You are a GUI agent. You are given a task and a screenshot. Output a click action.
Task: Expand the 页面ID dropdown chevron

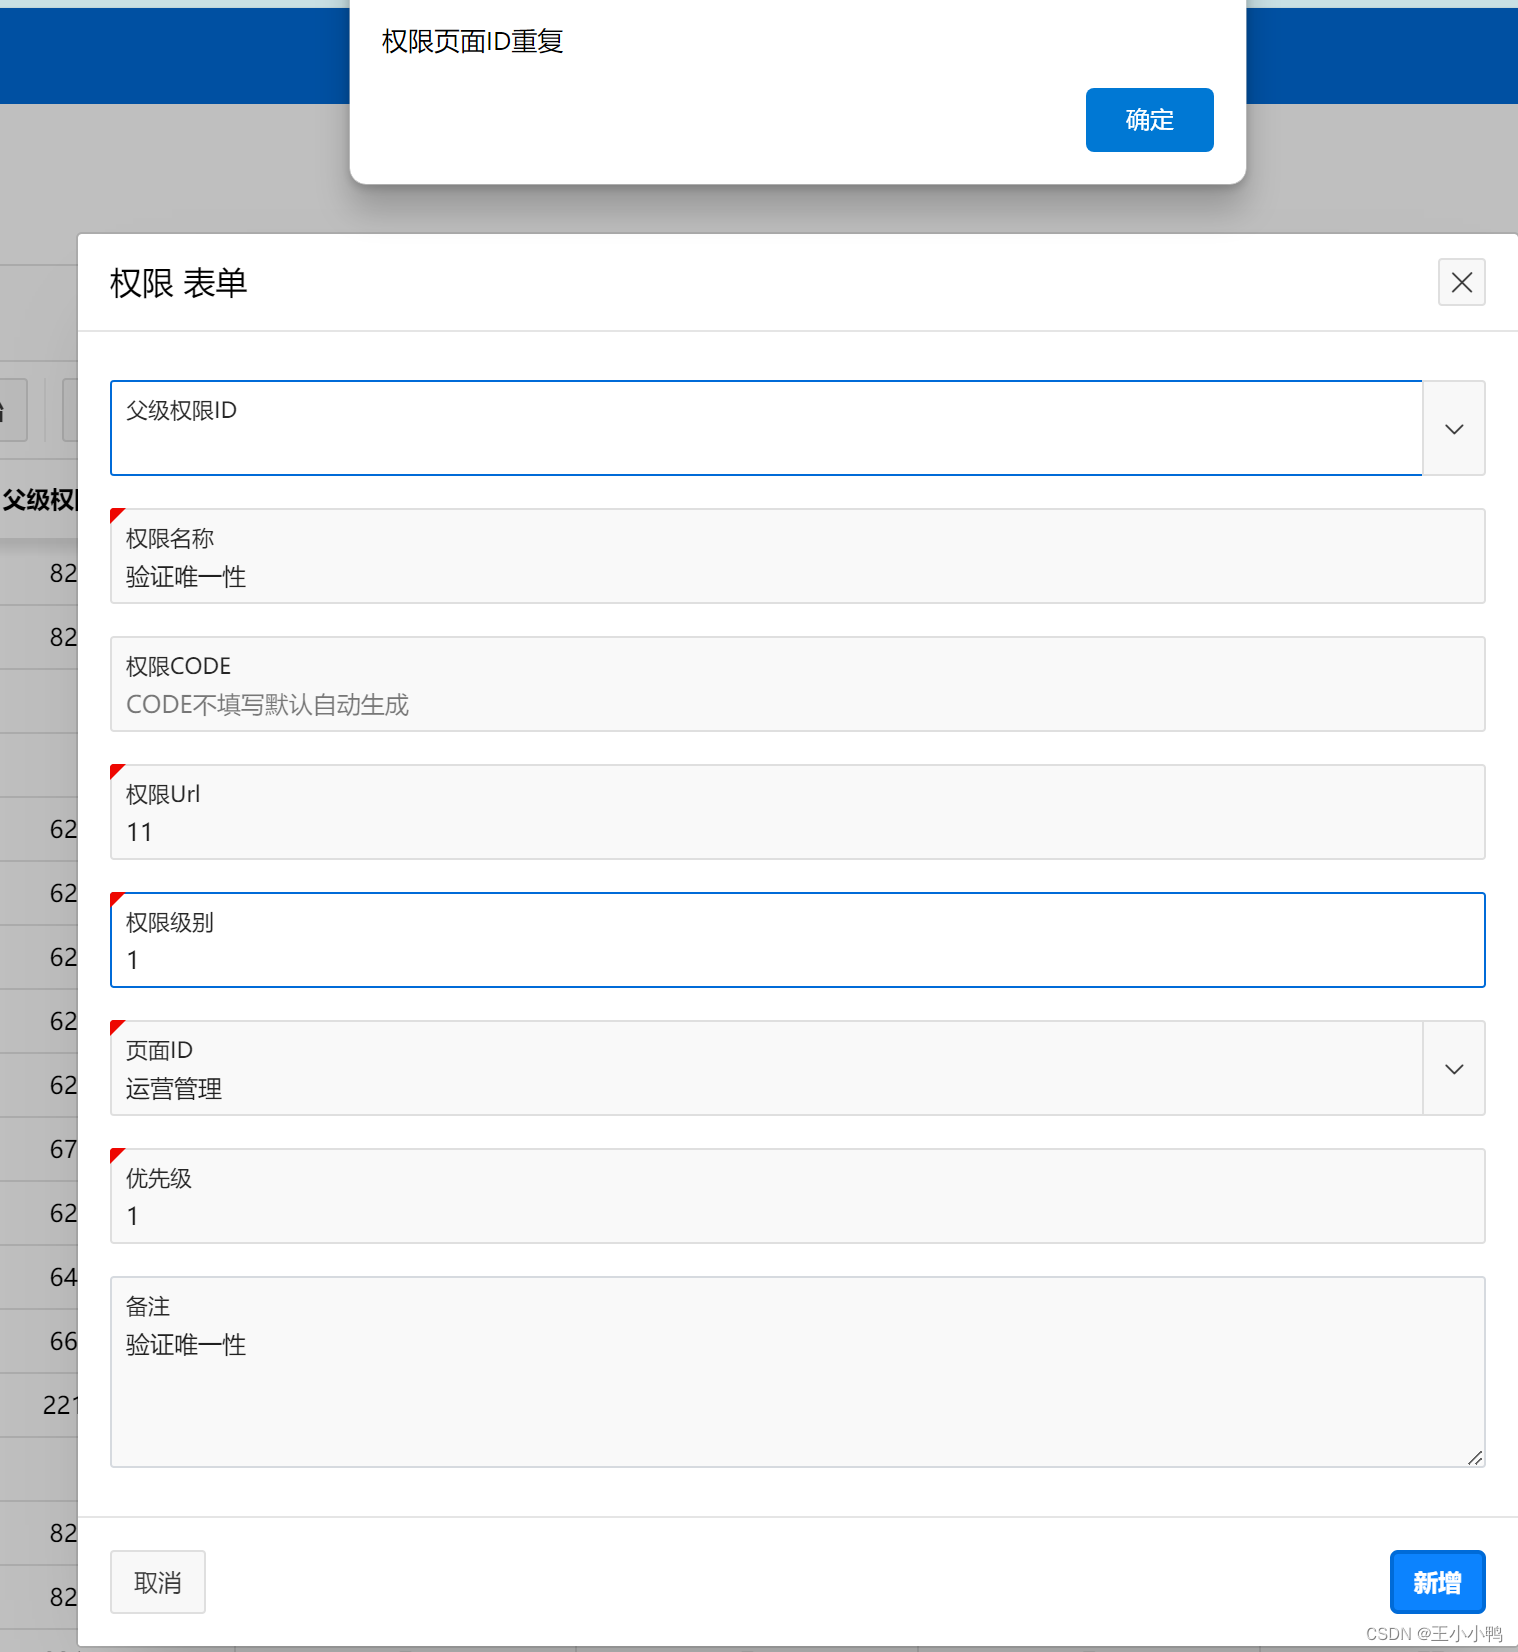point(1454,1068)
